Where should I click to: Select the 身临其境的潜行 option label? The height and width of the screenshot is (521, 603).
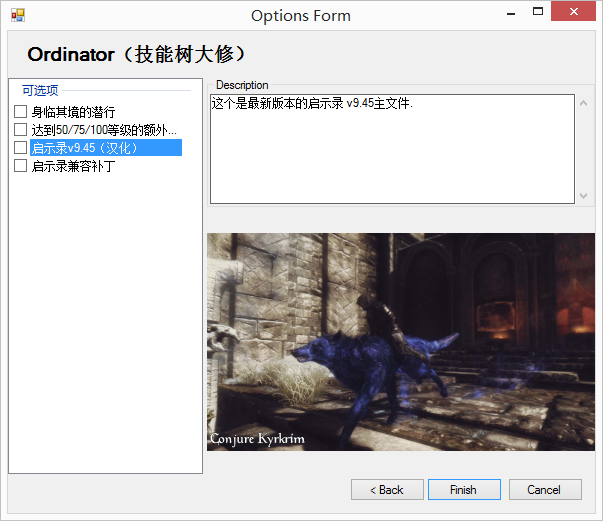pyautogui.click(x=73, y=112)
